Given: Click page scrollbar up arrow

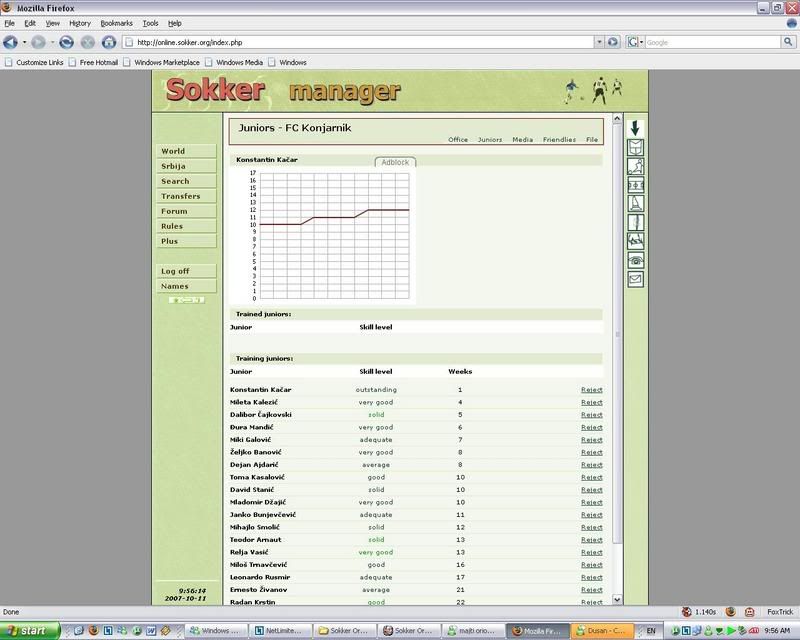Looking at the screenshot, I should pyautogui.click(x=617, y=118).
